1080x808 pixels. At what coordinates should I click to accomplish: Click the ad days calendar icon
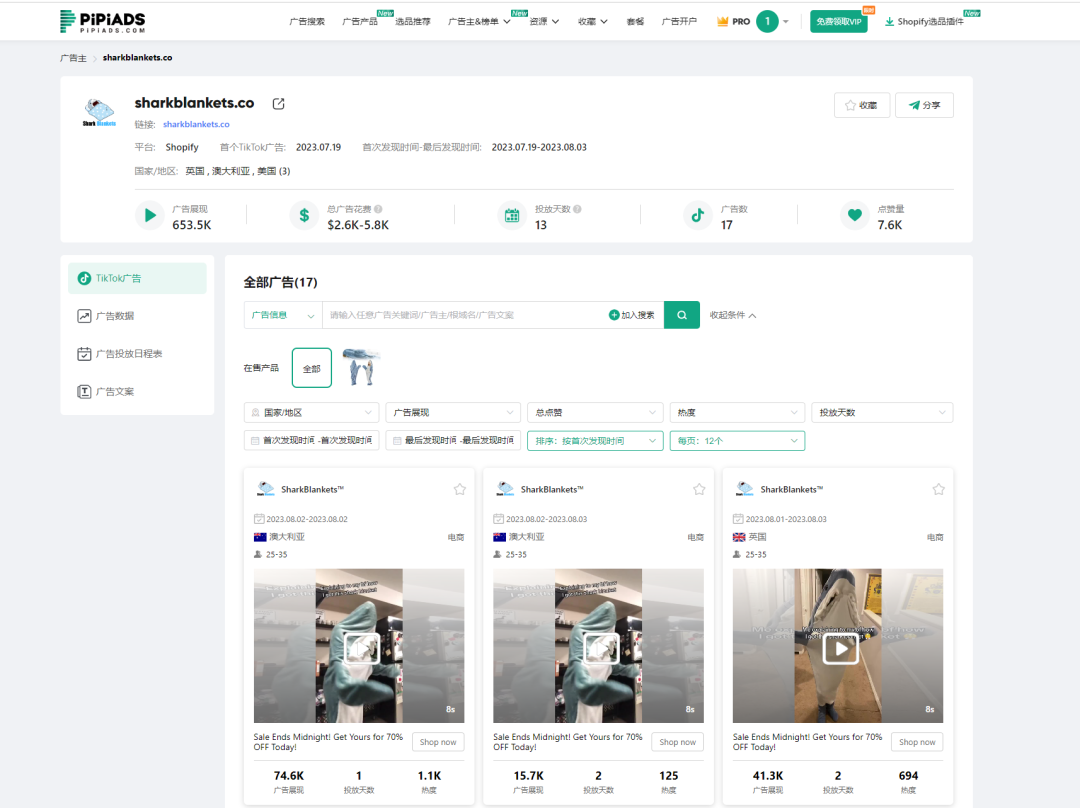pos(512,216)
